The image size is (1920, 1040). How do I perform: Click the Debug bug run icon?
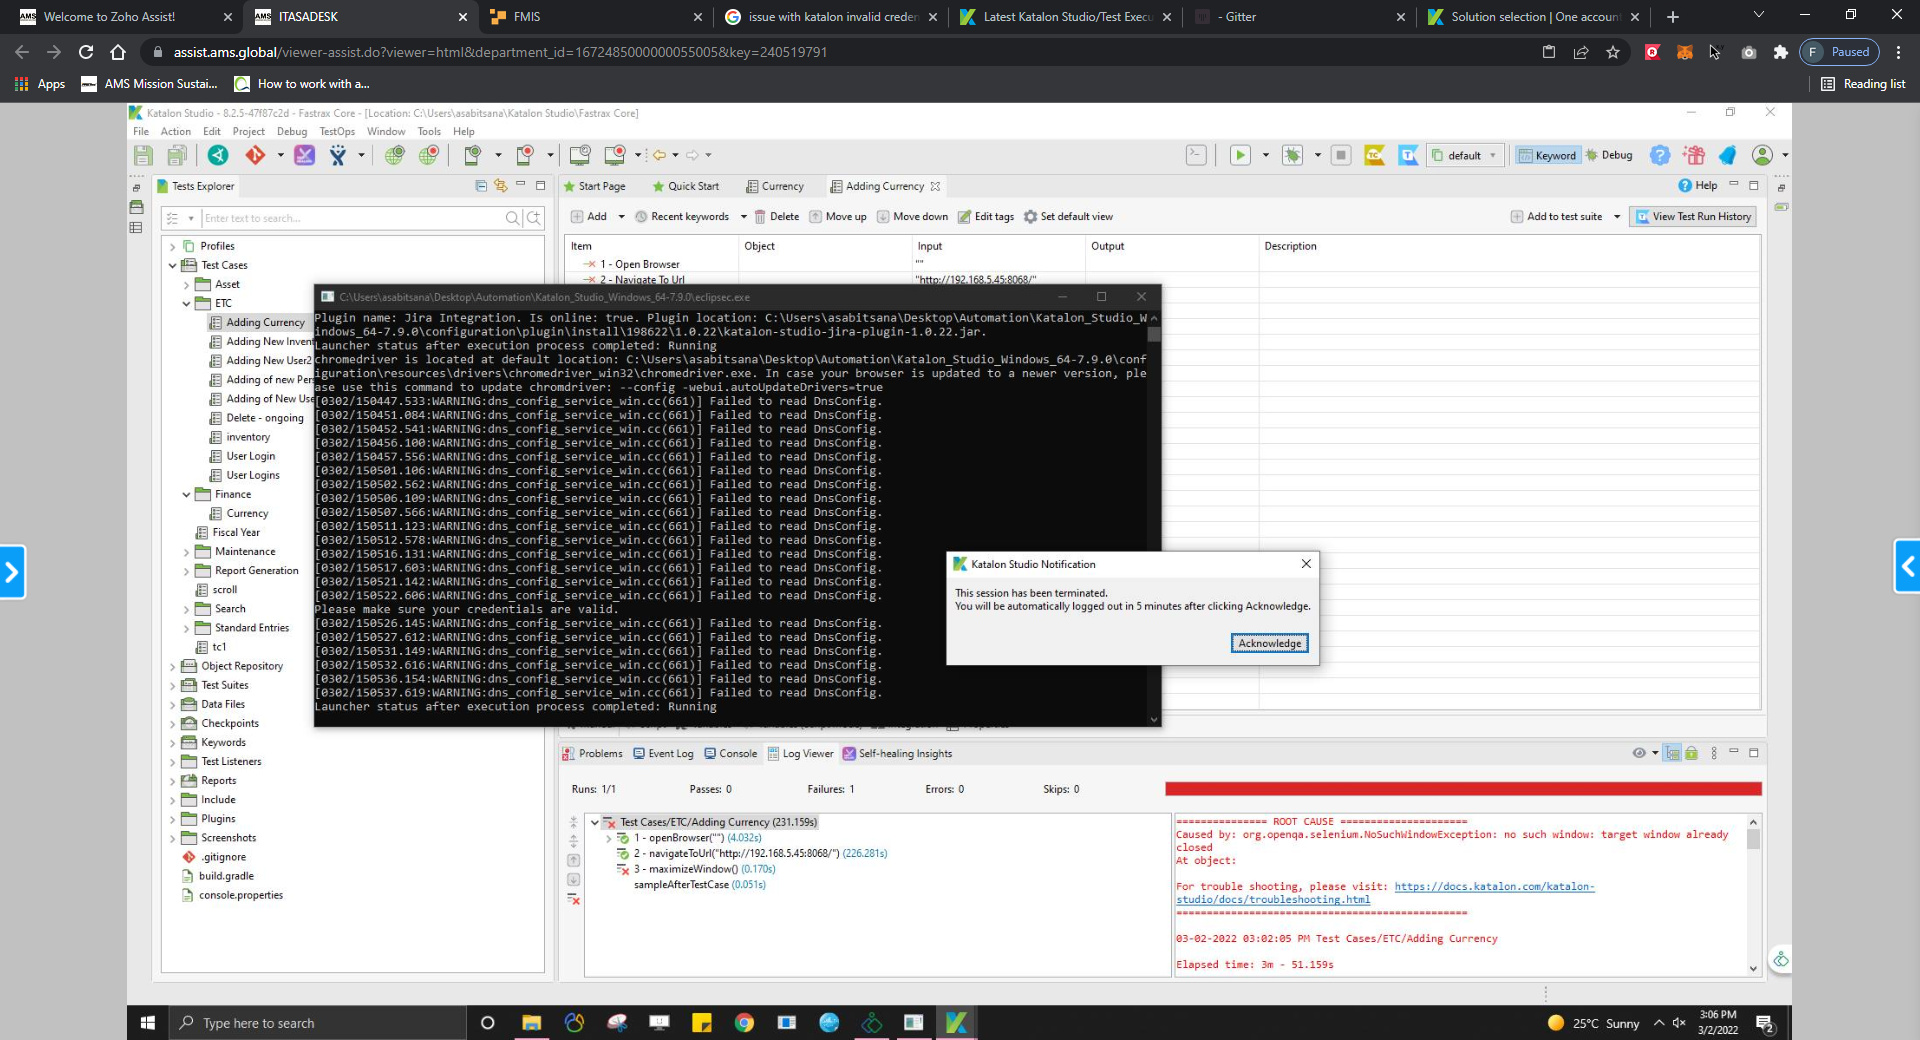[1293, 155]
